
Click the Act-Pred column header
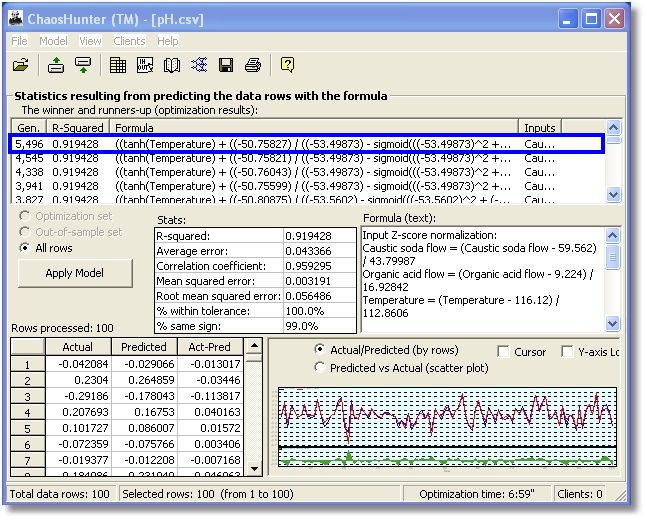pos(210,347)
